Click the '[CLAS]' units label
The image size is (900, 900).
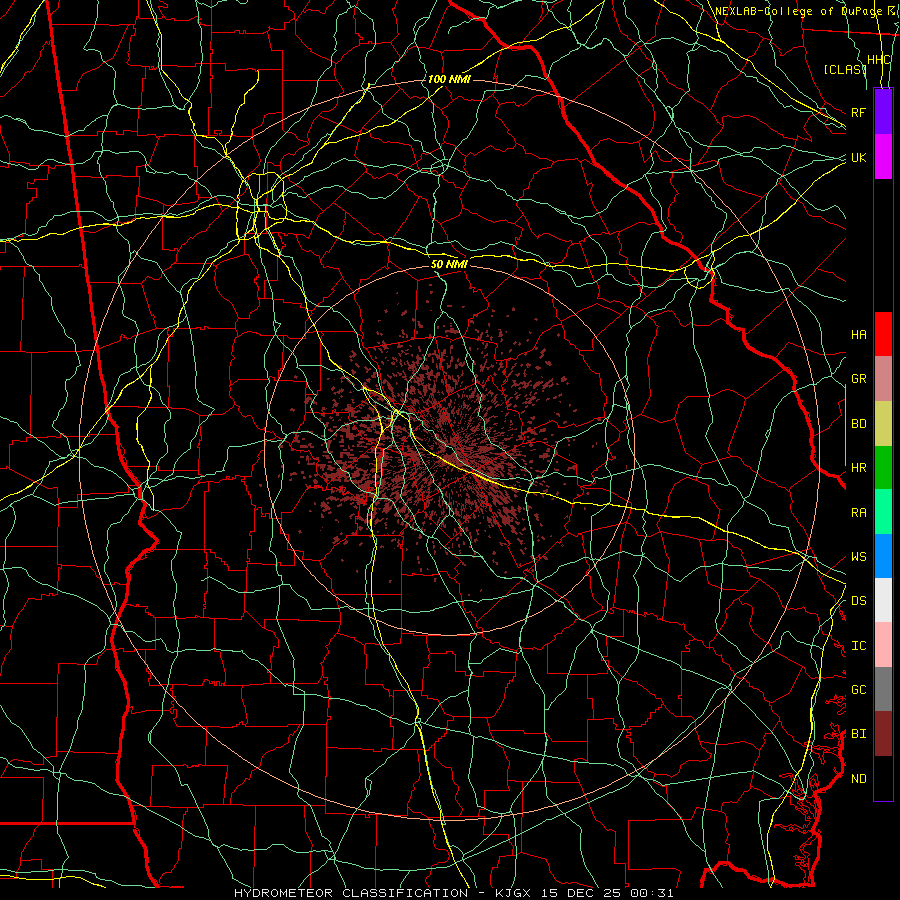[845, 69]
